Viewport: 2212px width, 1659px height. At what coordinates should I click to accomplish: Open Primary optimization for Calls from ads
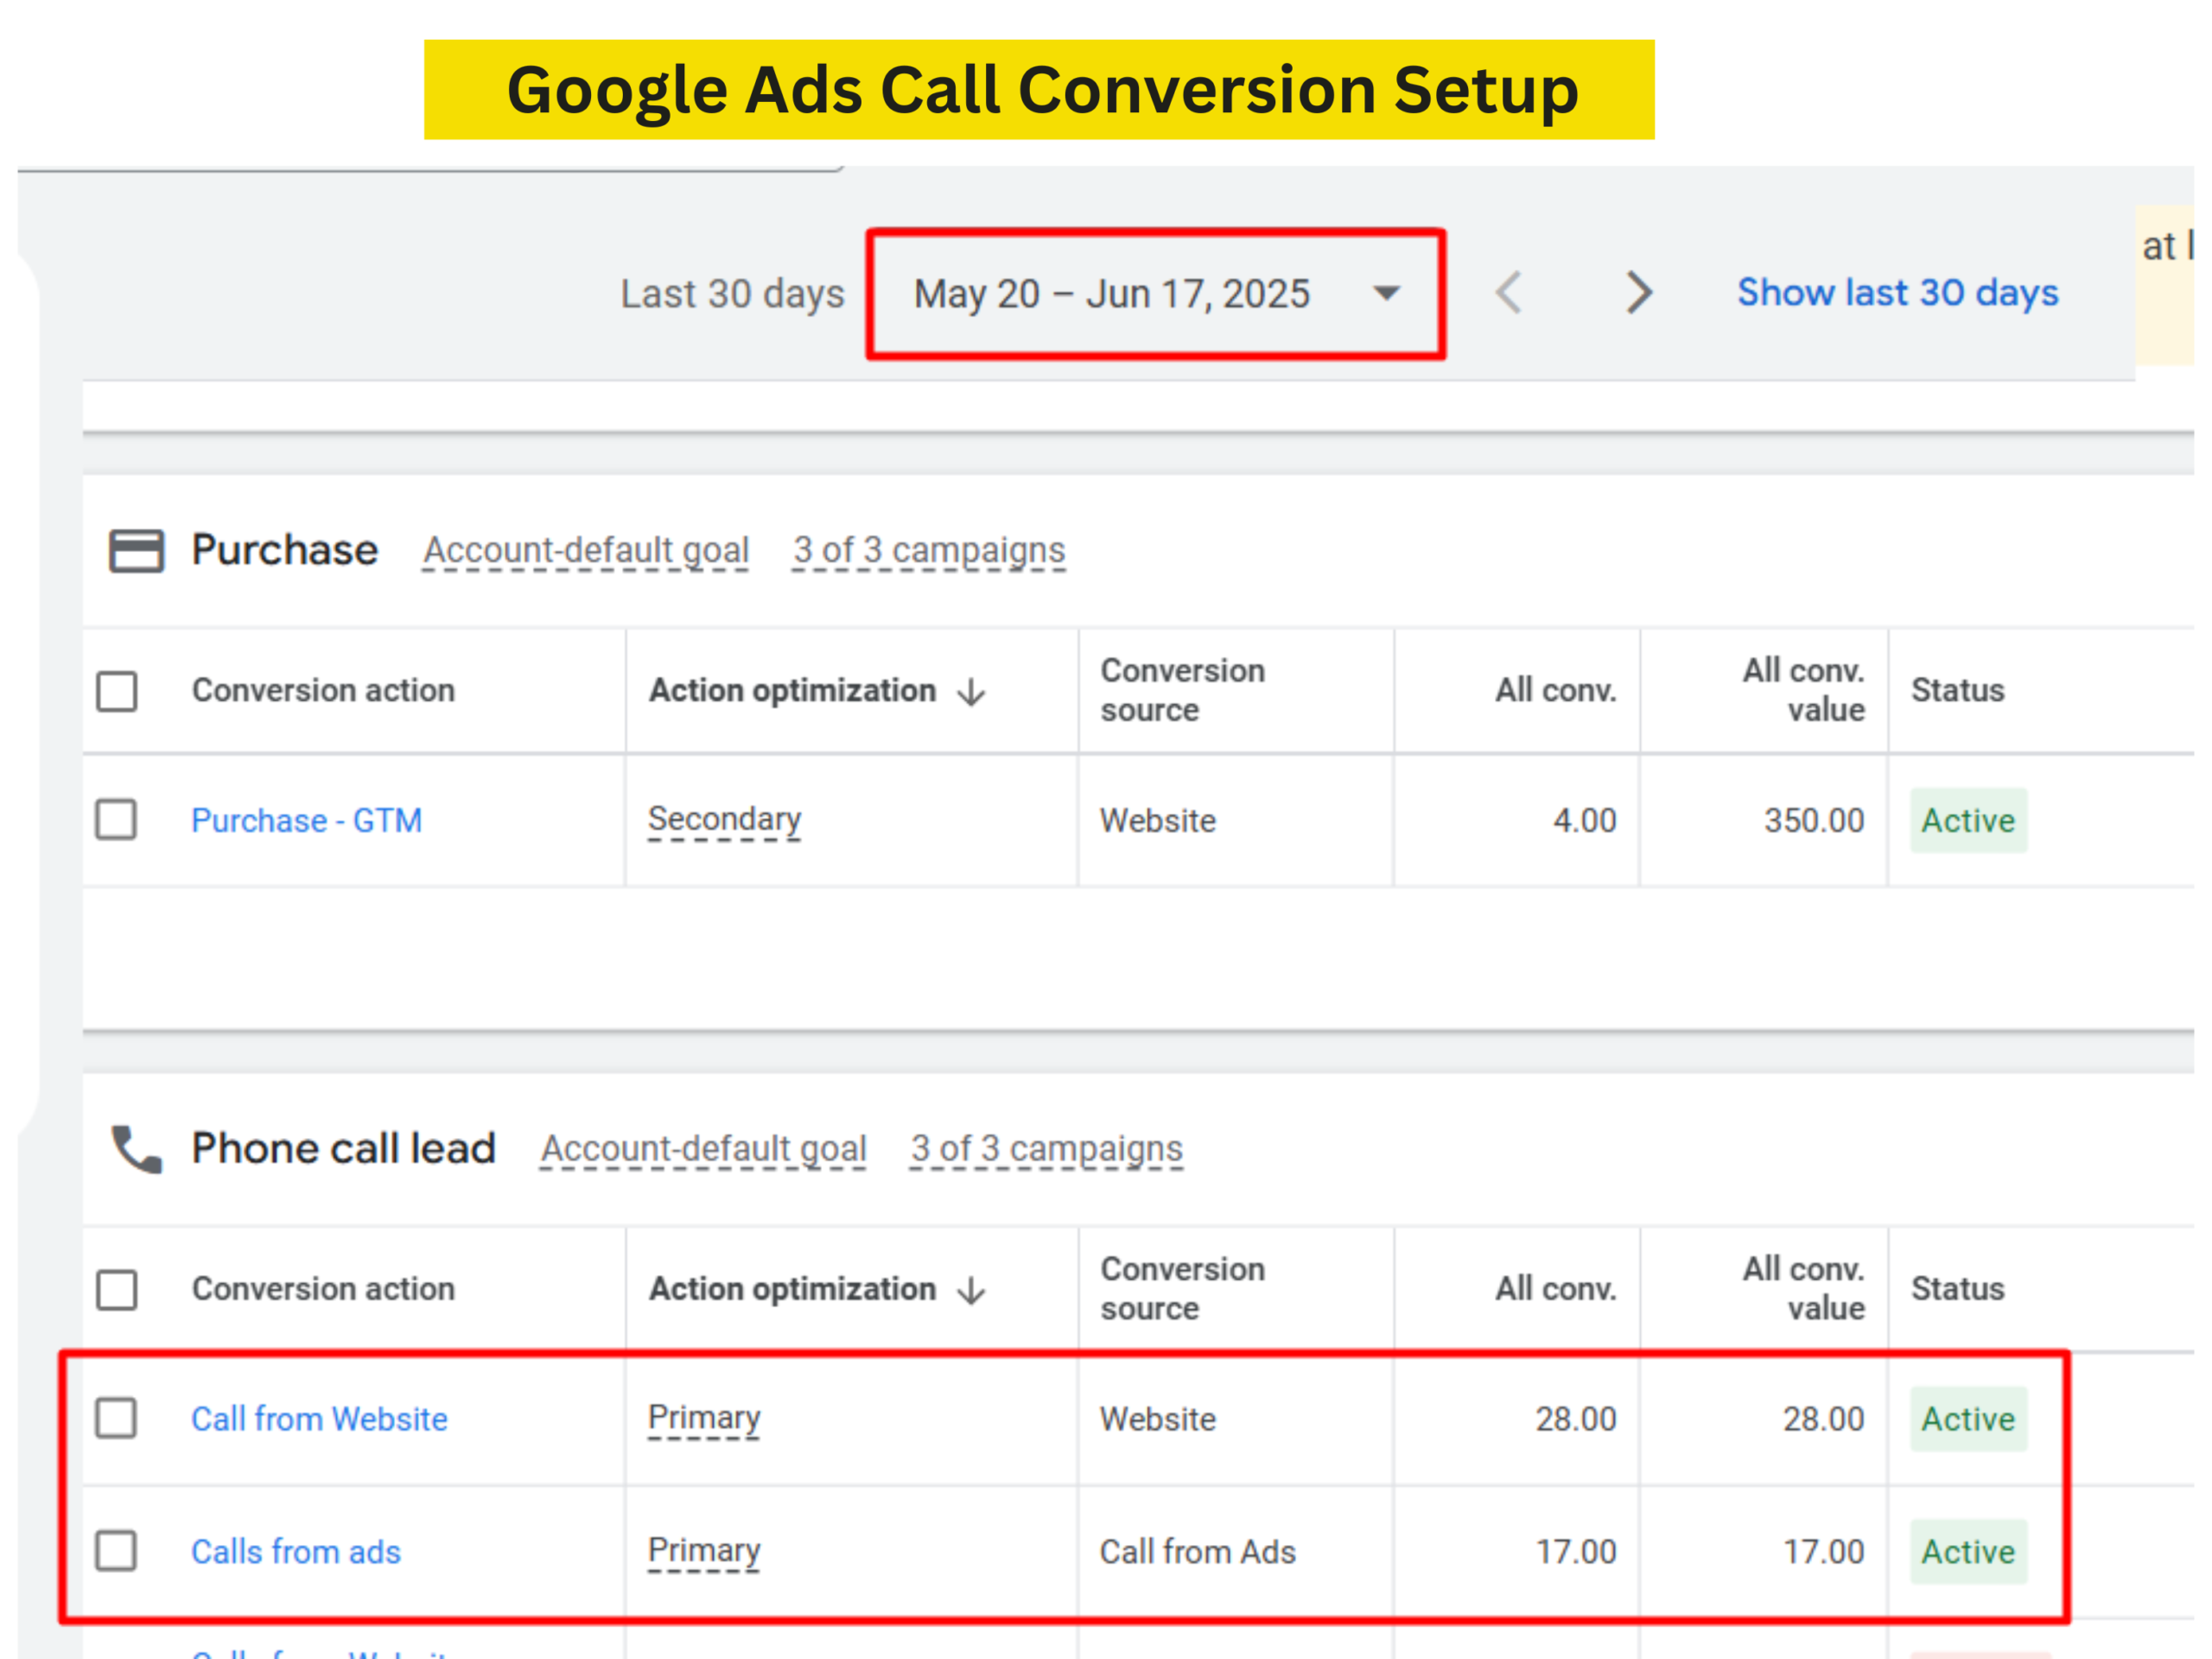click(x=703, y=1550)
